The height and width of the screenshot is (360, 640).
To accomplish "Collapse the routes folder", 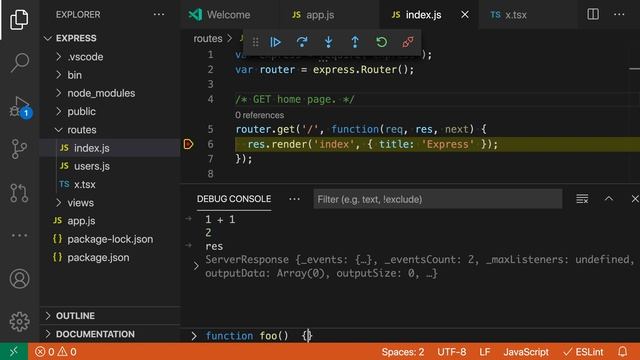I will [110, 130].
